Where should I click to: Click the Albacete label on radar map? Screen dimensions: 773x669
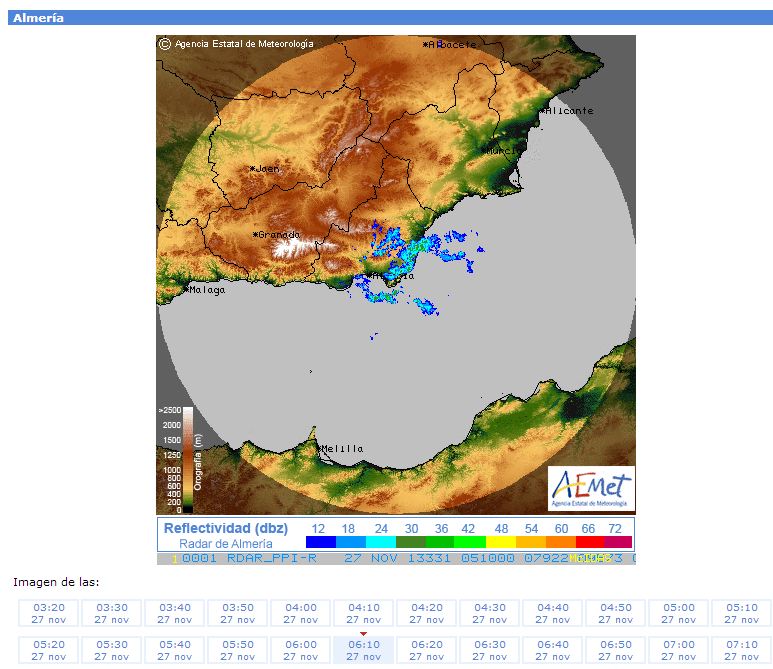tap(450, 44)
